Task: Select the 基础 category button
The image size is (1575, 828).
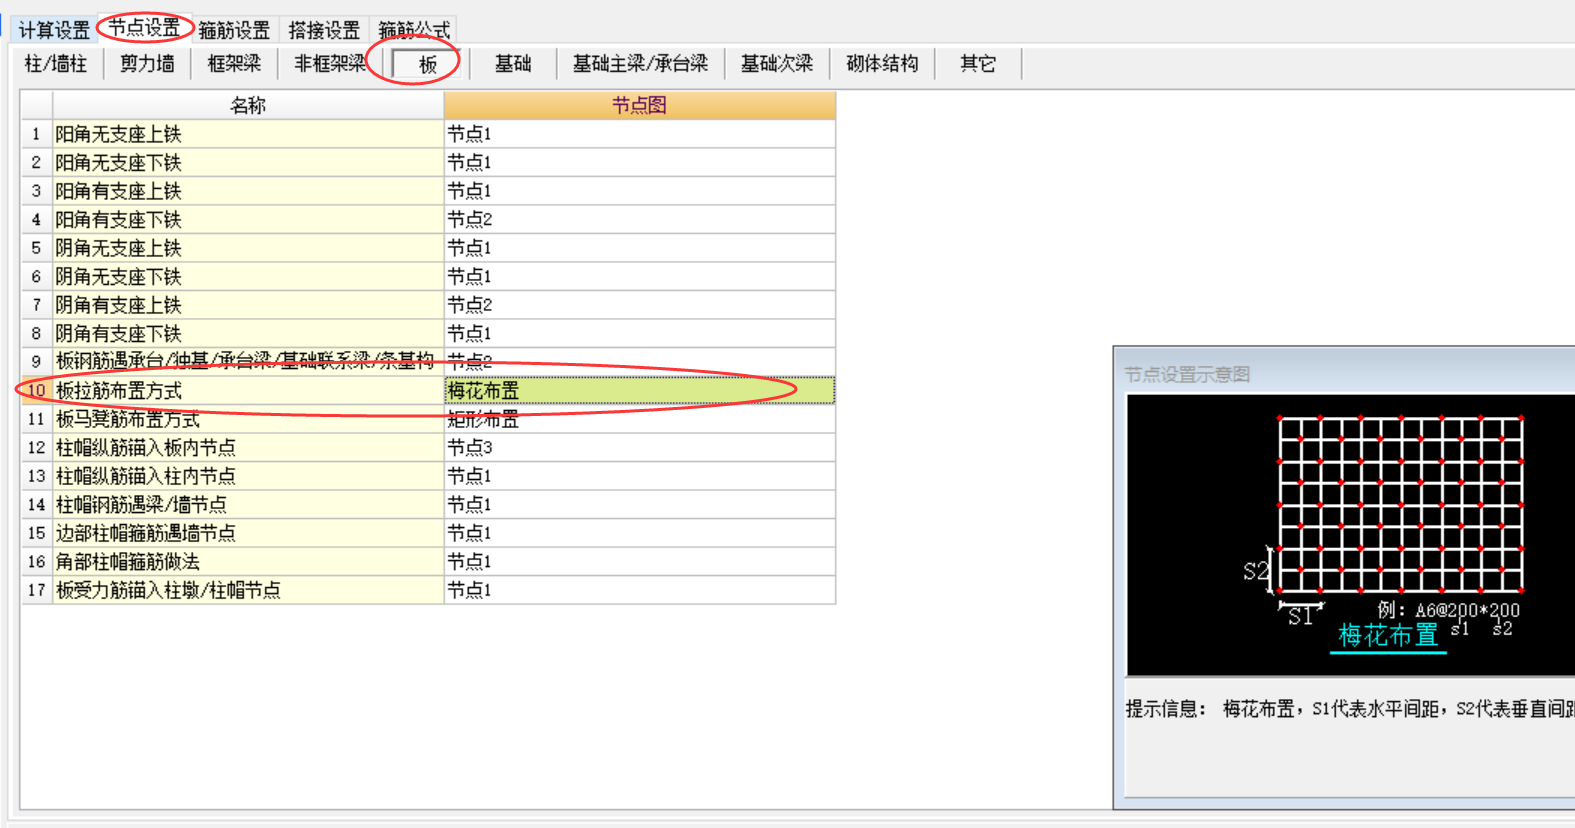Action: [x=513, y=64]
